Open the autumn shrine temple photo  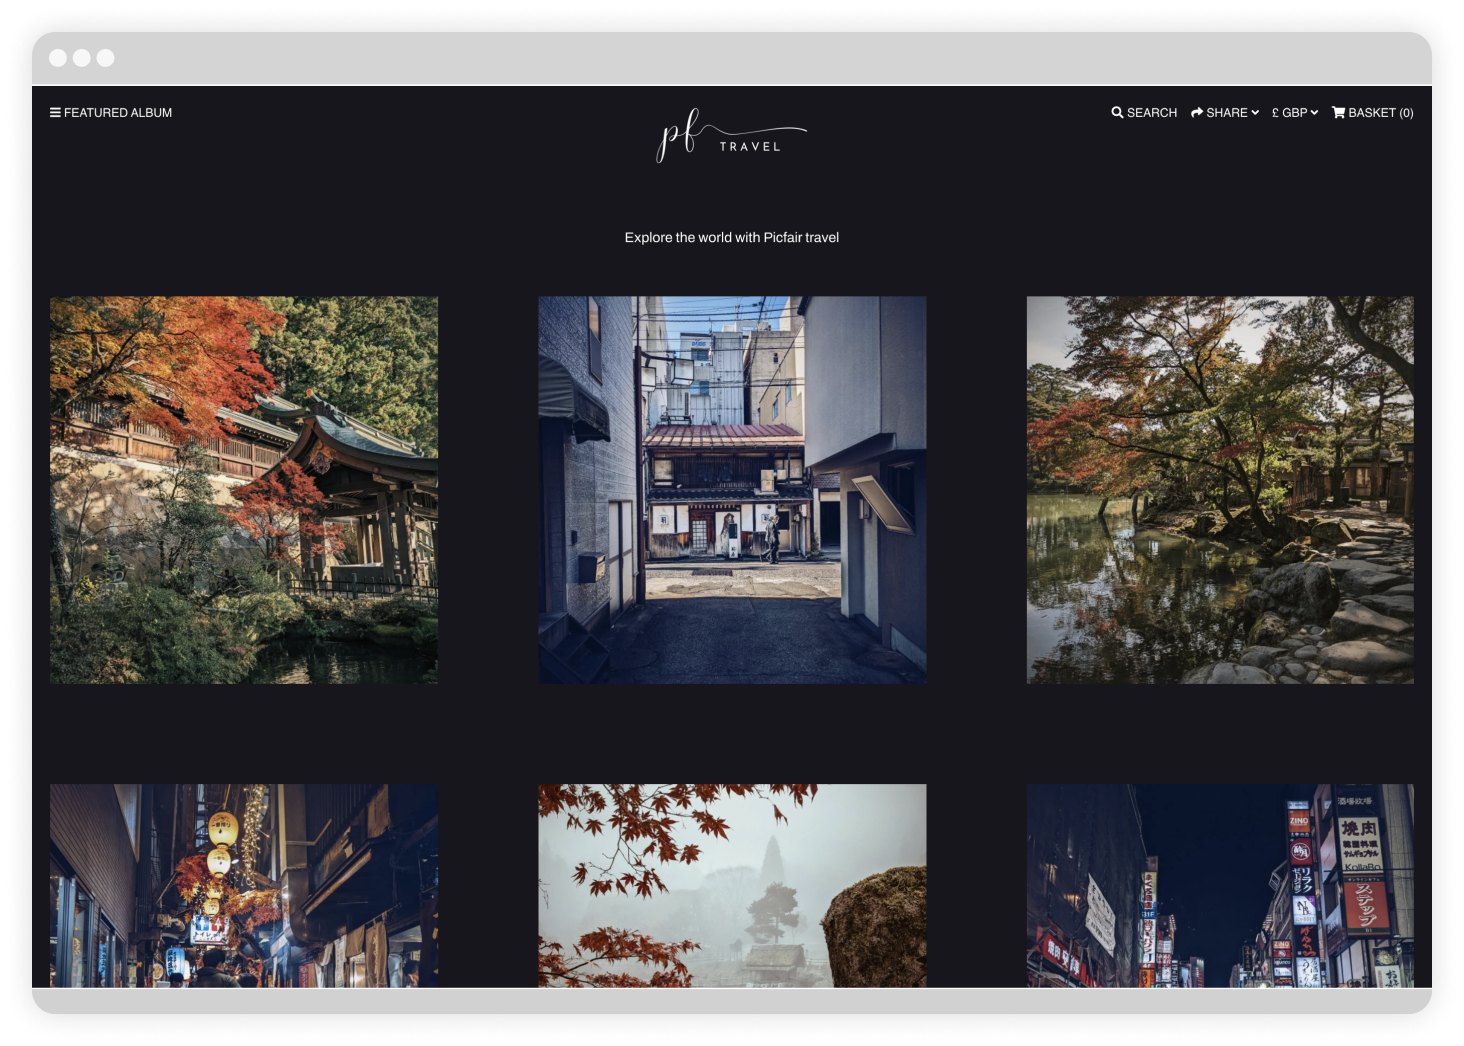244,490
